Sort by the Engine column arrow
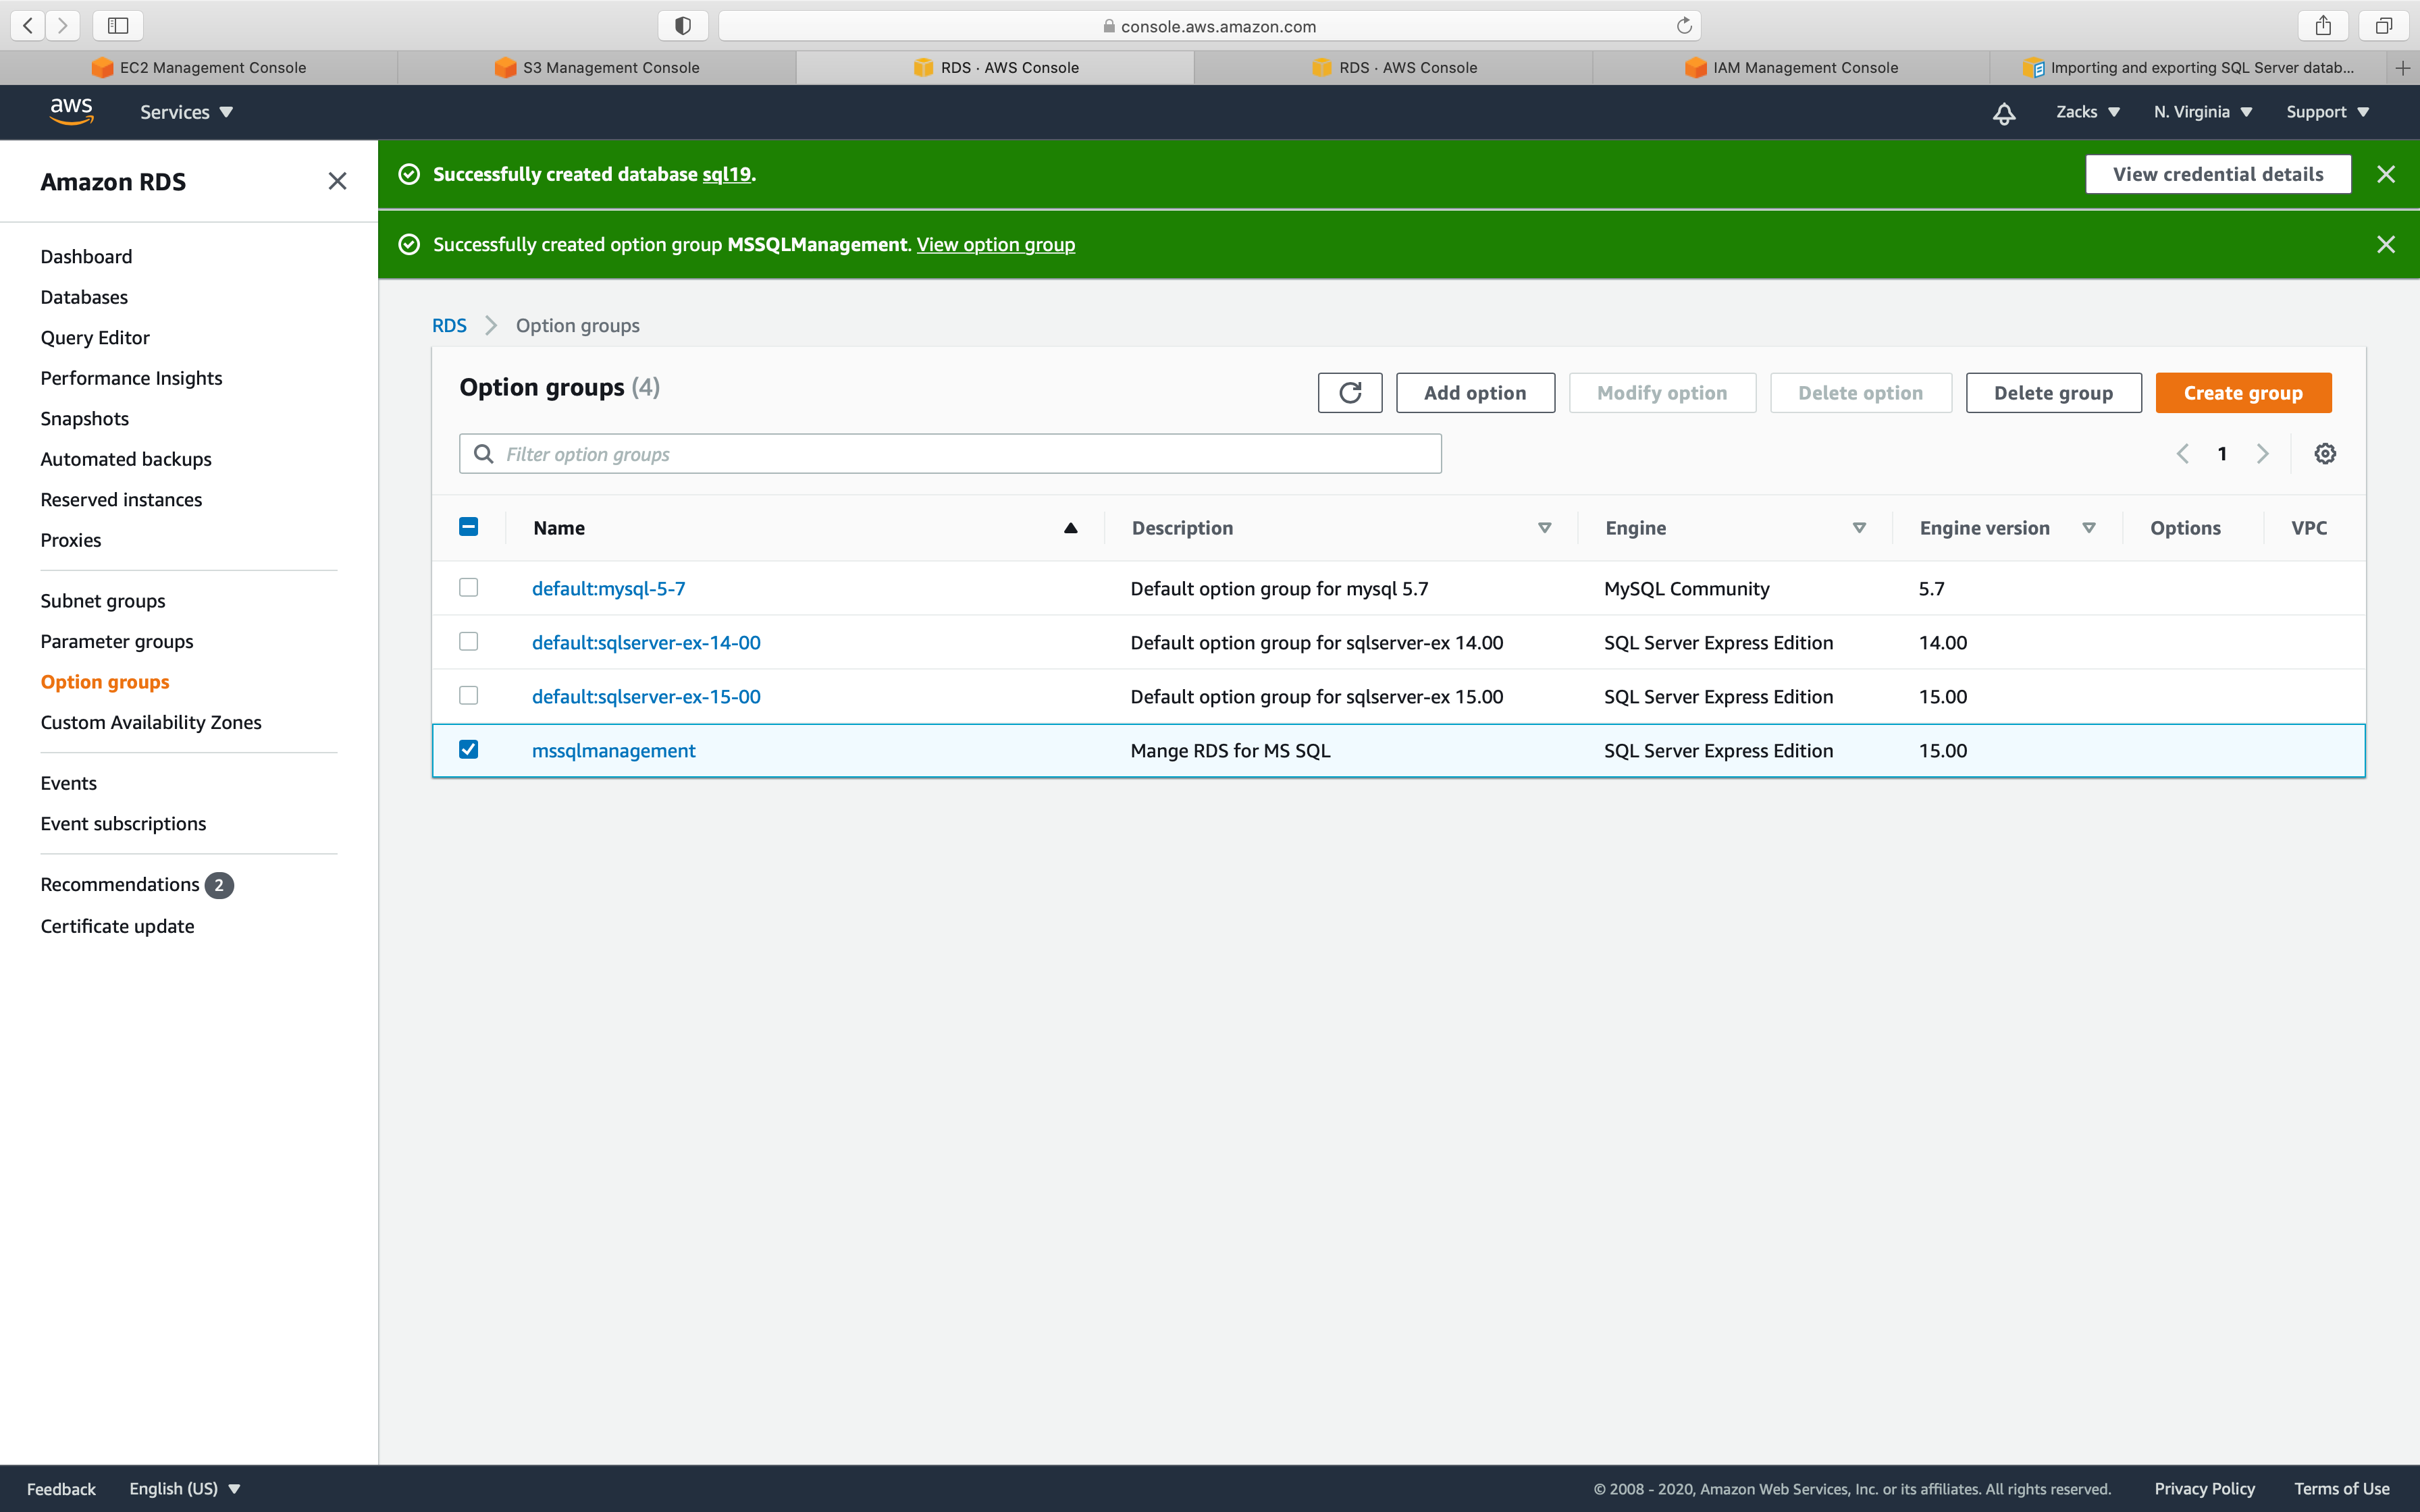Viewport: 2420px width, 1512px height. pyautogui.click(x=1859, y=528)
